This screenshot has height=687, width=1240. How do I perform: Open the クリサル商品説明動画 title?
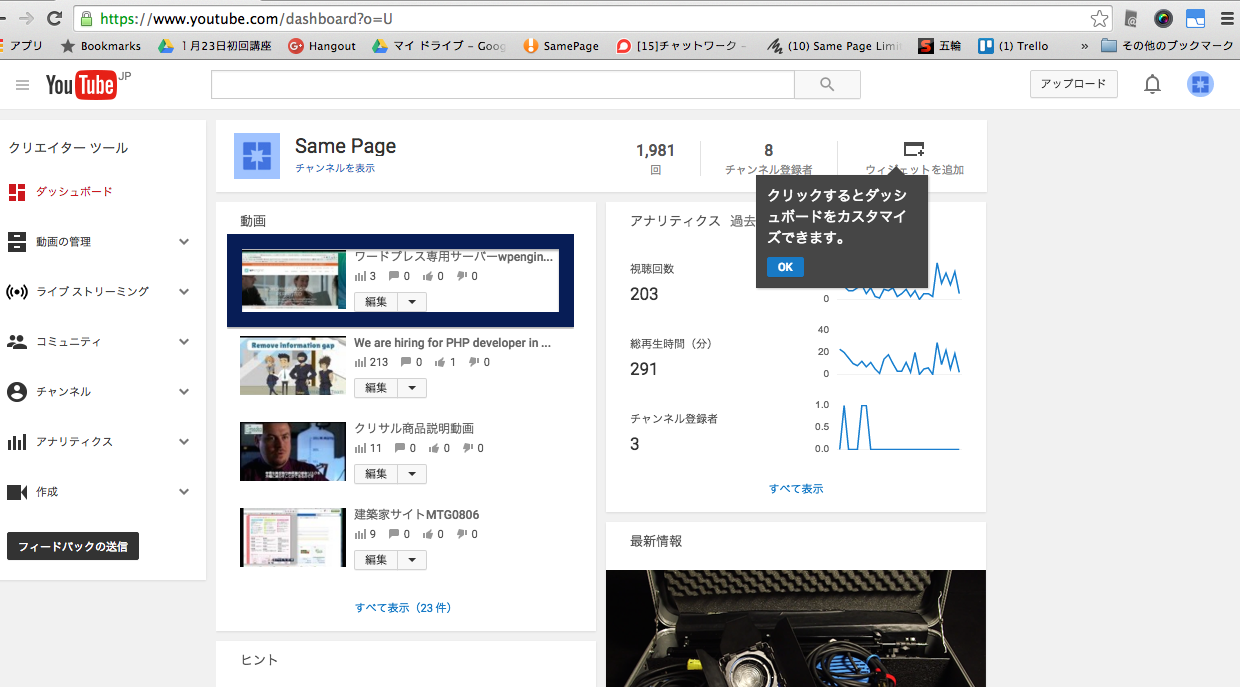414,429
